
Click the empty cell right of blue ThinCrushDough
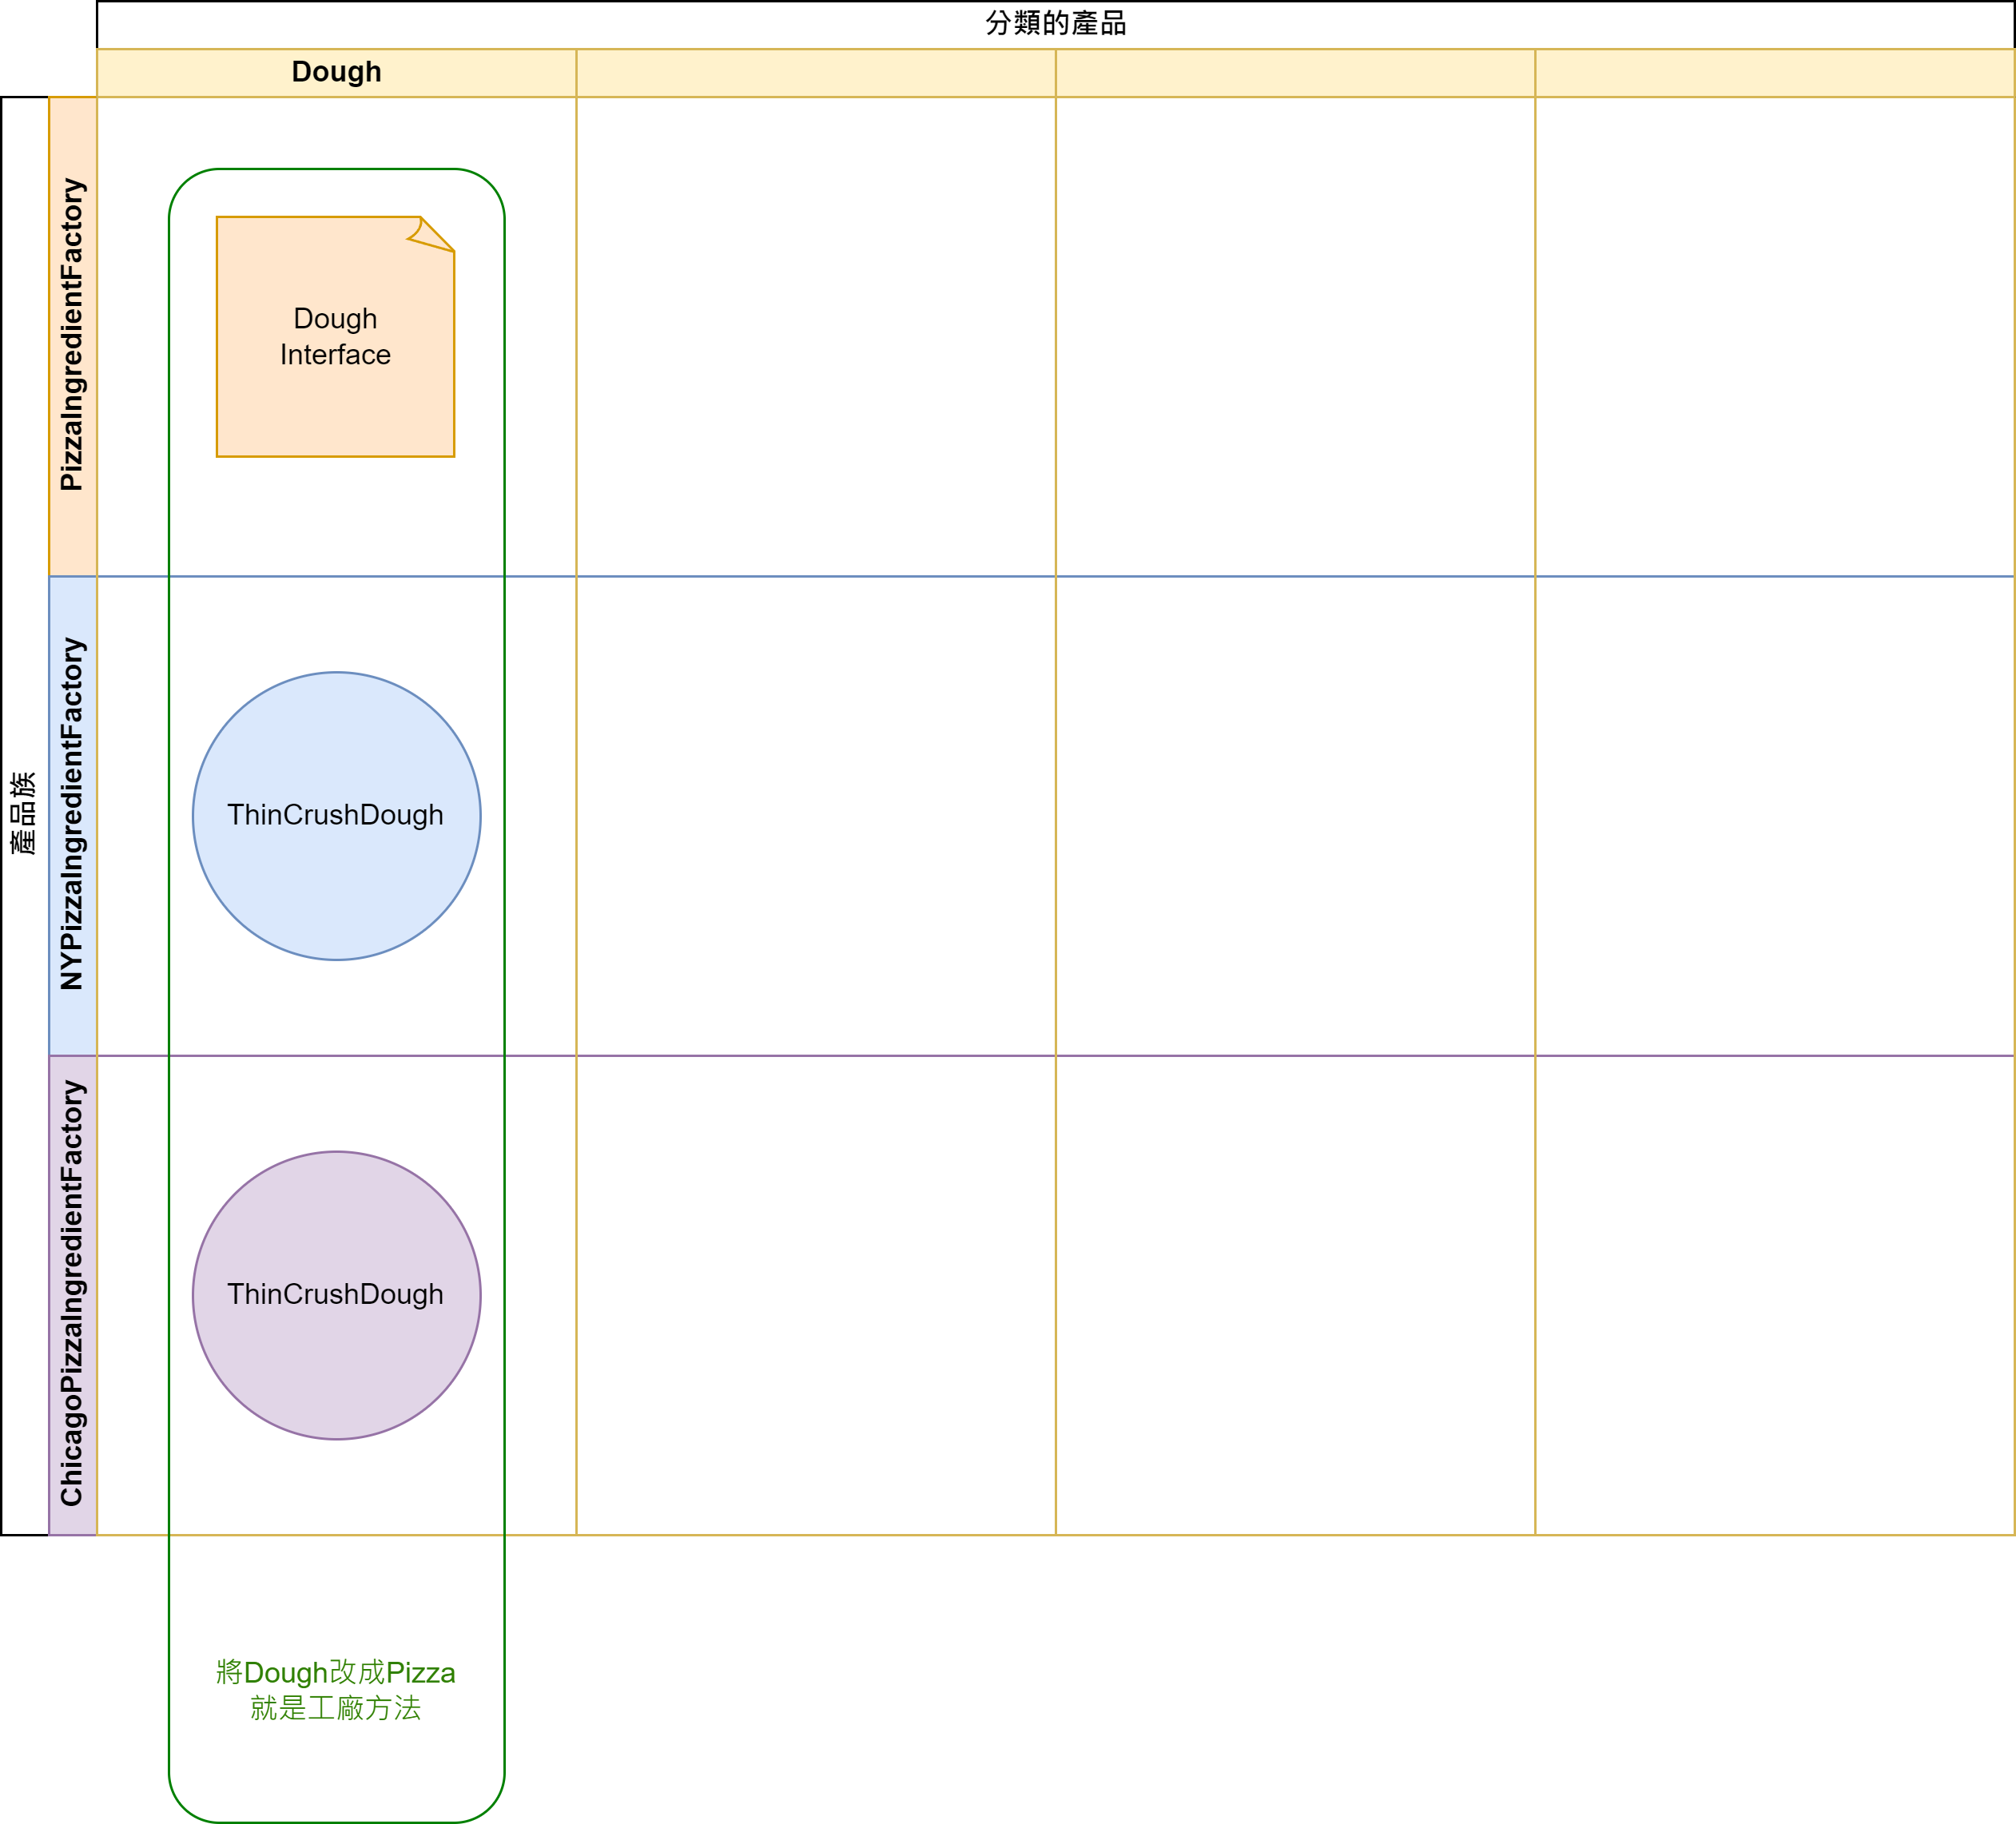coord(815,815)
